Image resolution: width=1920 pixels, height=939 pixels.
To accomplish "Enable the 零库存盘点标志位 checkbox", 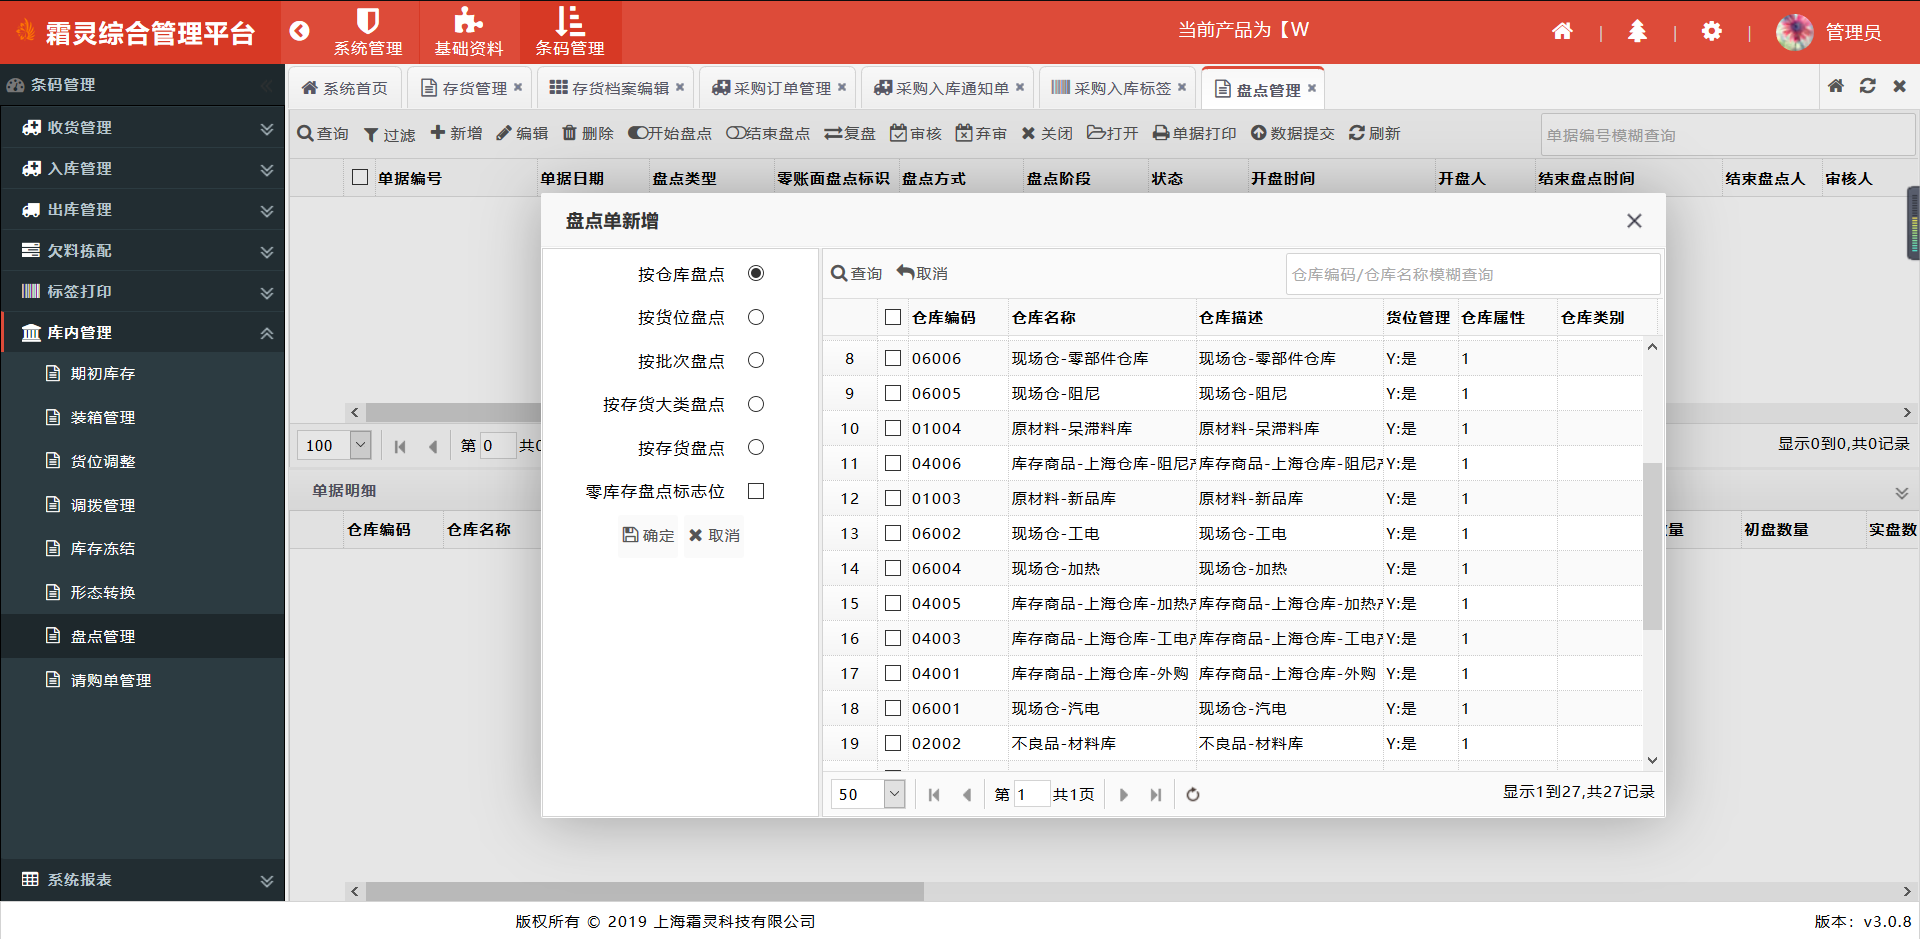I will [756, 491].
